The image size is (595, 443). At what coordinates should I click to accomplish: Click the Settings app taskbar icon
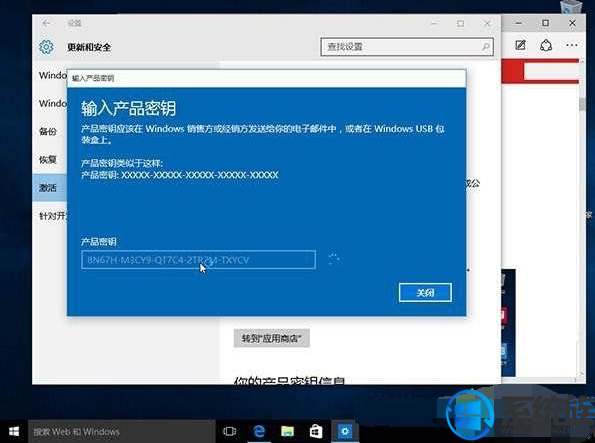pyautogui.click(x=345, y=431)
